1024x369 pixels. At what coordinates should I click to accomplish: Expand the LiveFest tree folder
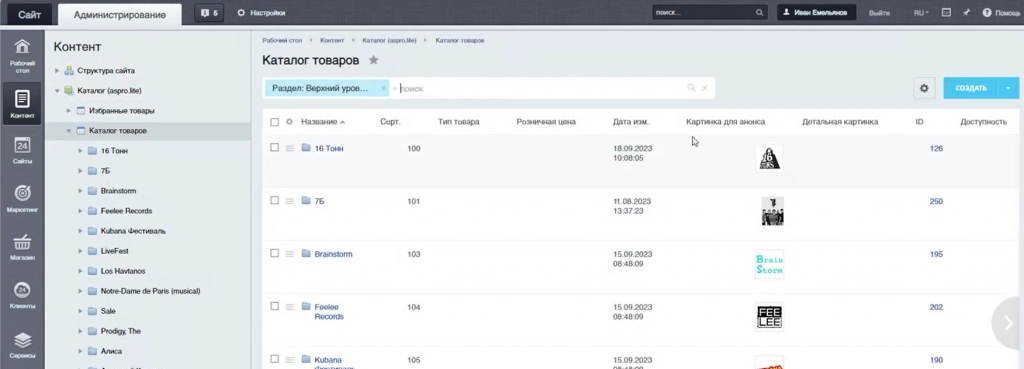(80, 251)
